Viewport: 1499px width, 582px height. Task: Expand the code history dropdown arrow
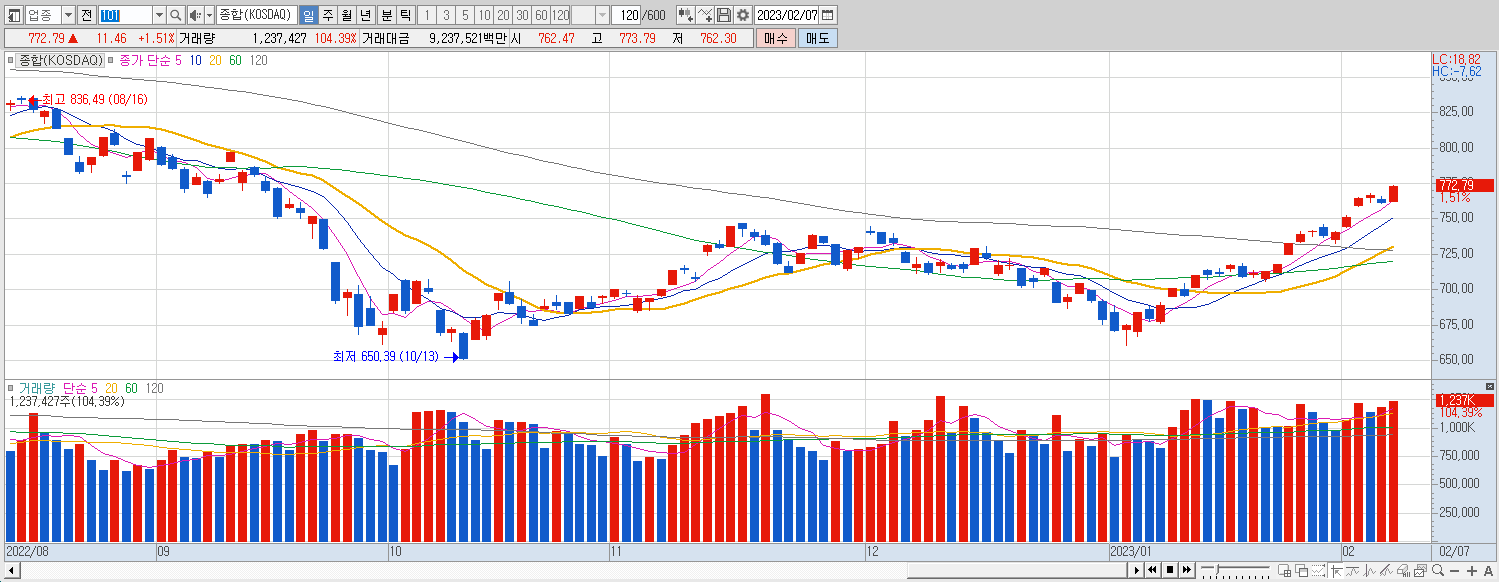pyautogui.click(x=159, y=15)
